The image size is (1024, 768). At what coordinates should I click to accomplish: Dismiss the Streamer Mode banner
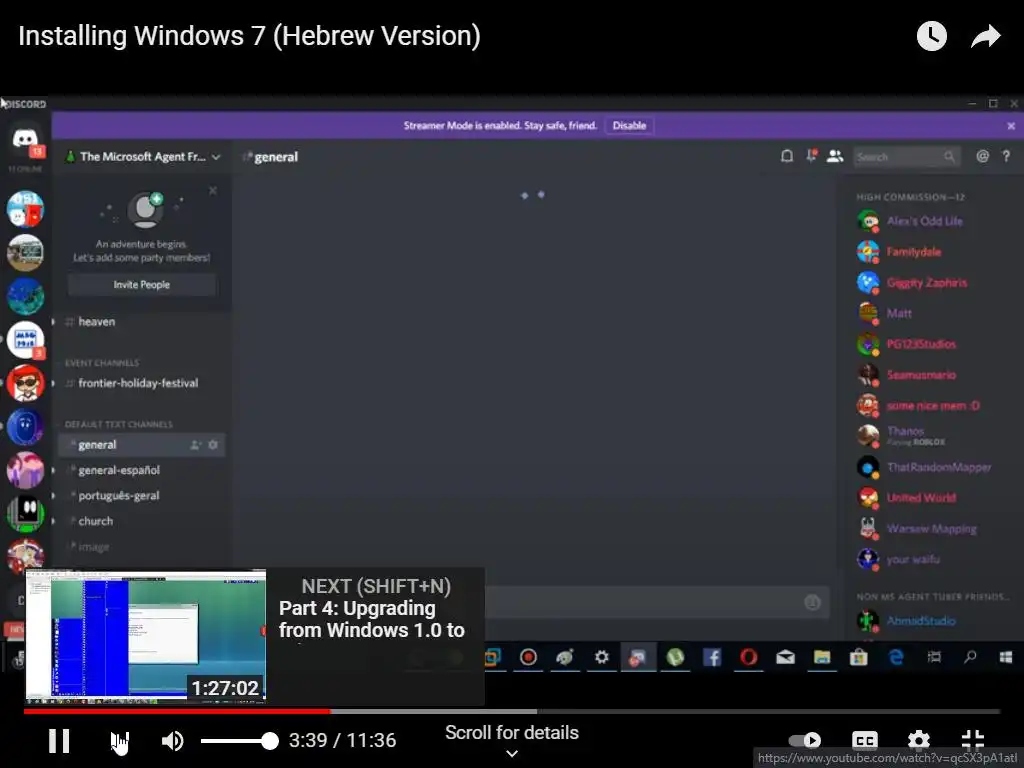point(1011,126)
